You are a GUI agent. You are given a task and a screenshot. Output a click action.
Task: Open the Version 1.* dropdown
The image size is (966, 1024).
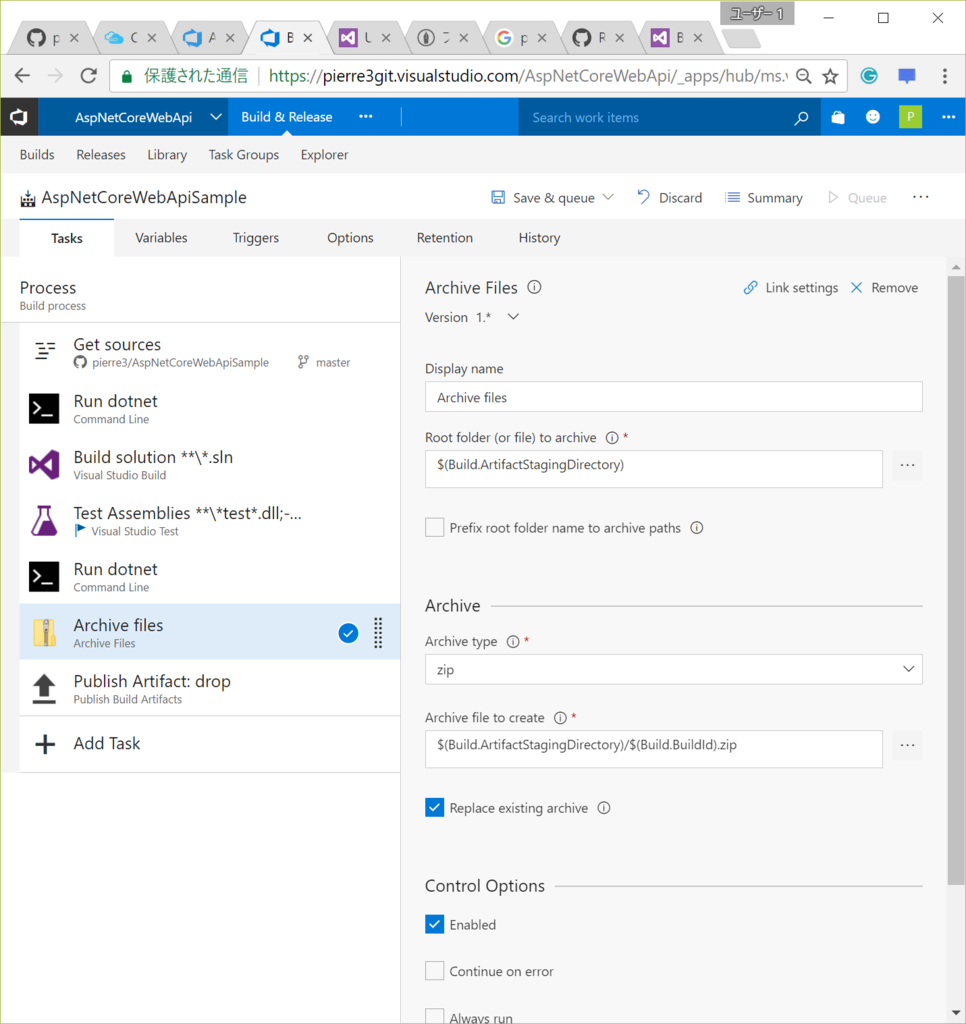(x=513, y=317)
